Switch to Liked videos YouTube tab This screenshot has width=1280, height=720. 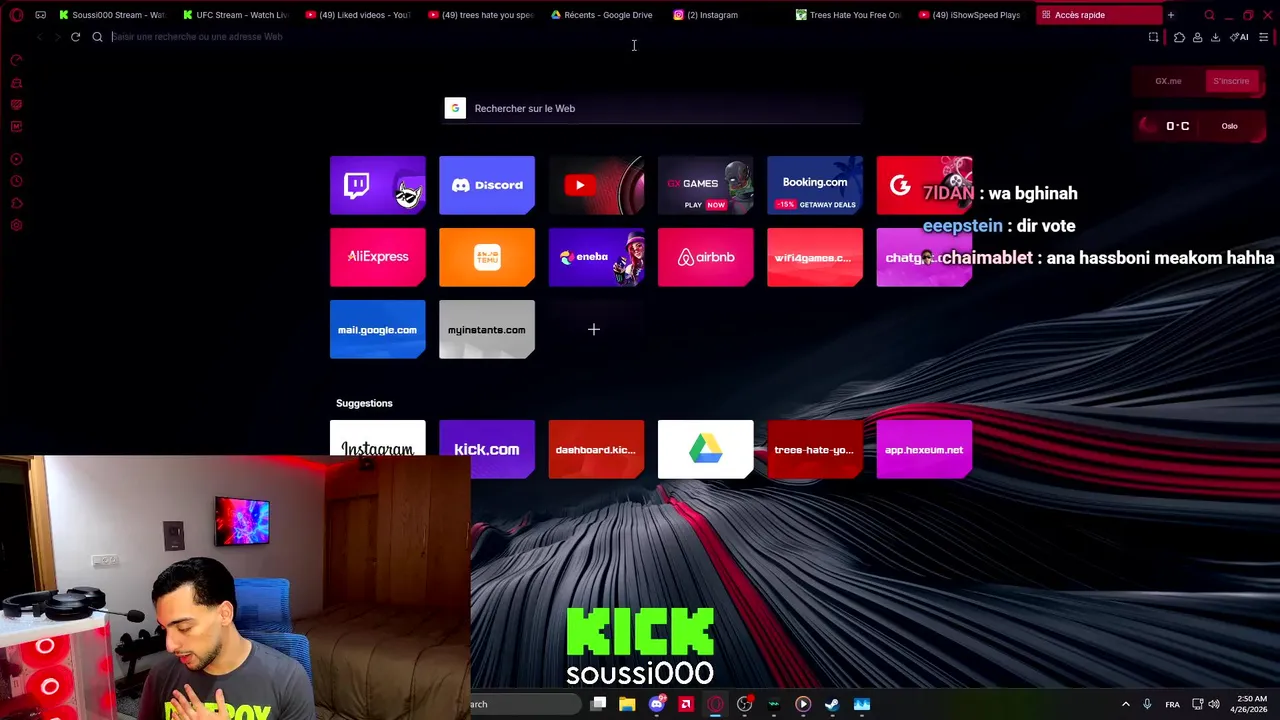[x=358, y=15]
